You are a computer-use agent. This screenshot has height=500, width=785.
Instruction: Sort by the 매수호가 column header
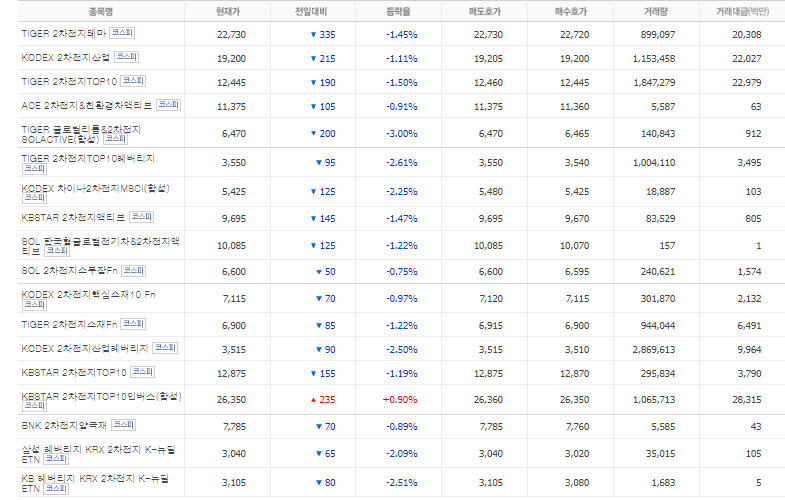tap(571, 11)
